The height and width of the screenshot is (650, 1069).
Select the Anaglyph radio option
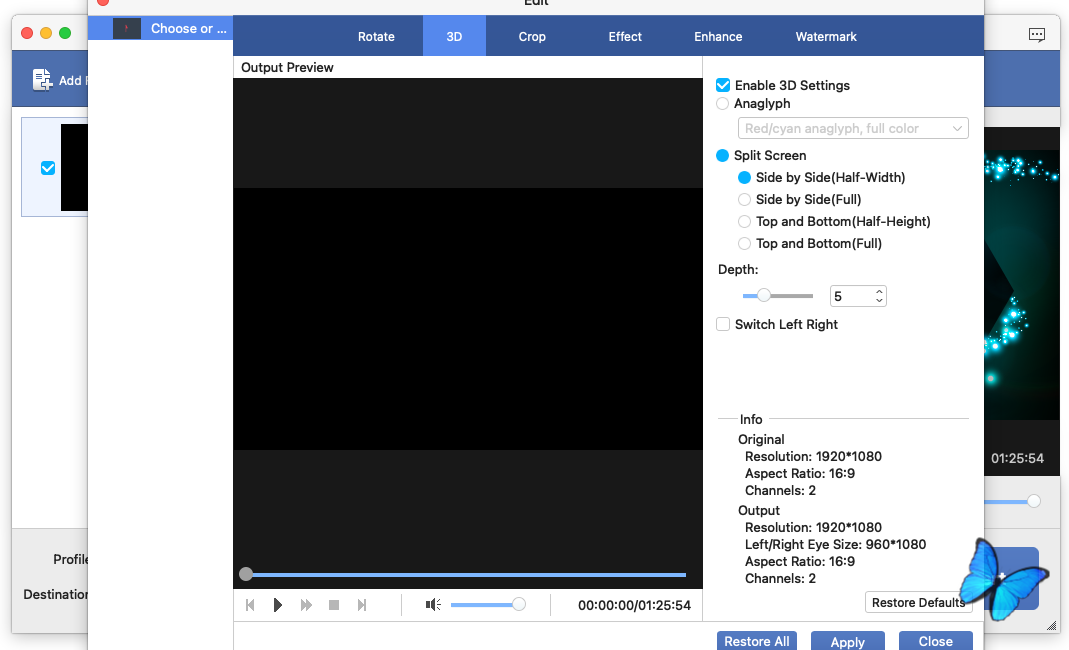pyautogui.click(x=723, y=104)
